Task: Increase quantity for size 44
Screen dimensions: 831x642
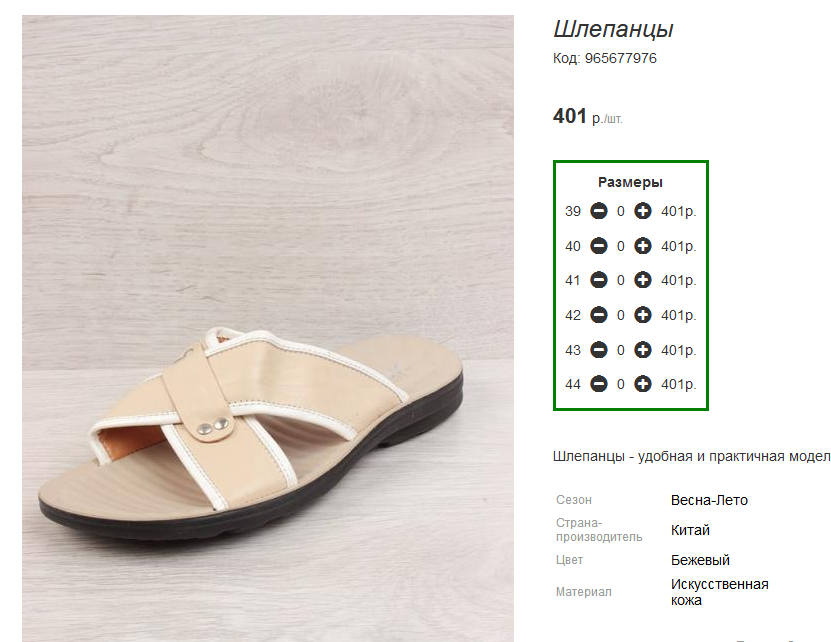Action: [643, 384]
